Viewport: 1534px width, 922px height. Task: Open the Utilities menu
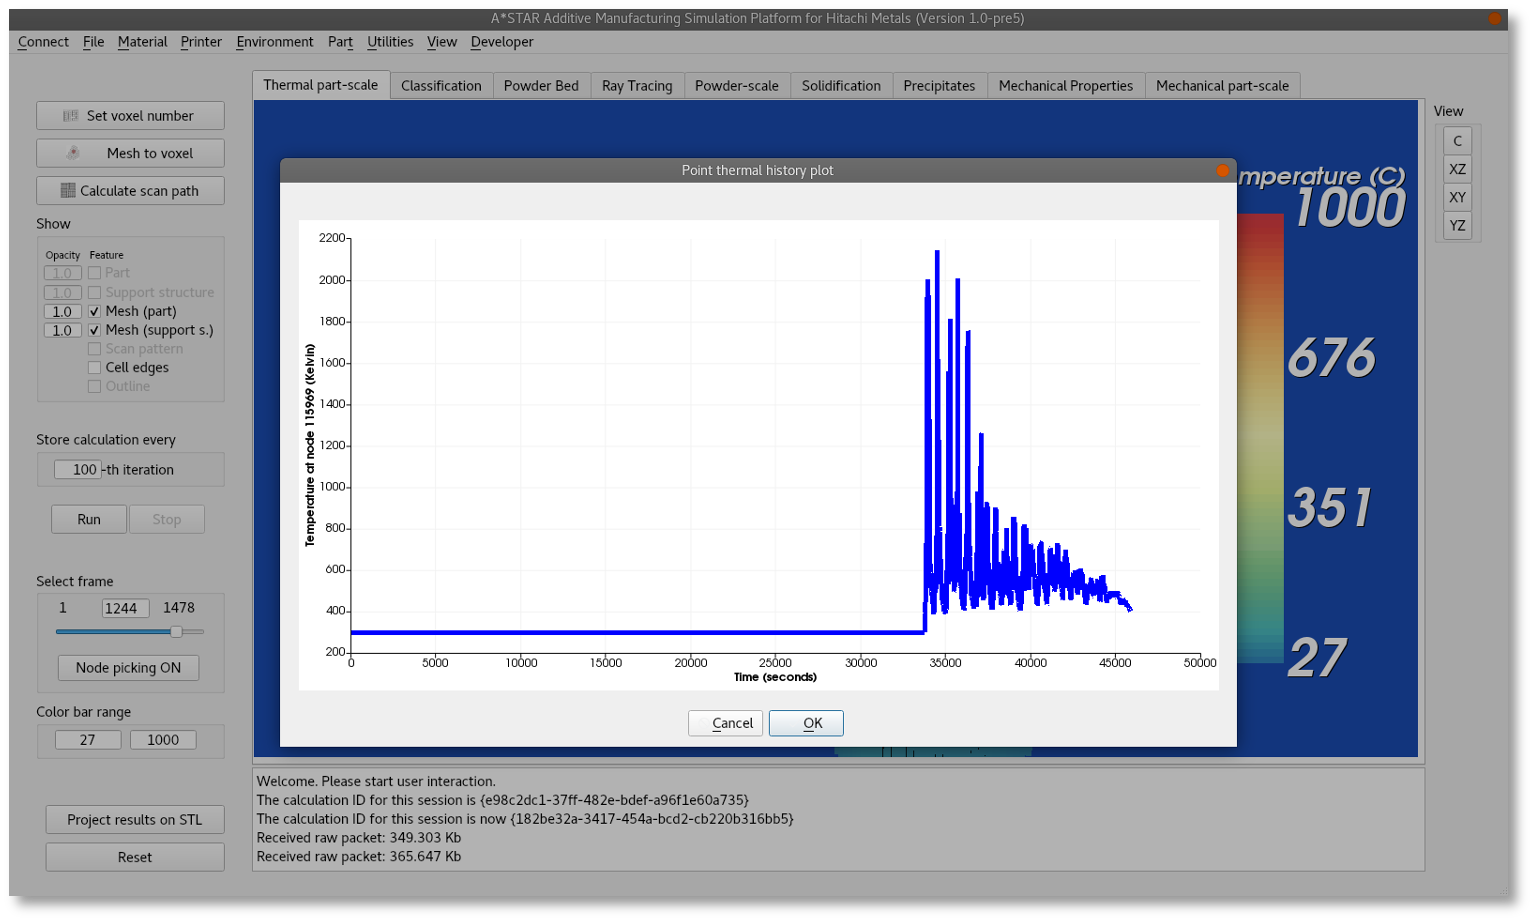coord(390,42)
